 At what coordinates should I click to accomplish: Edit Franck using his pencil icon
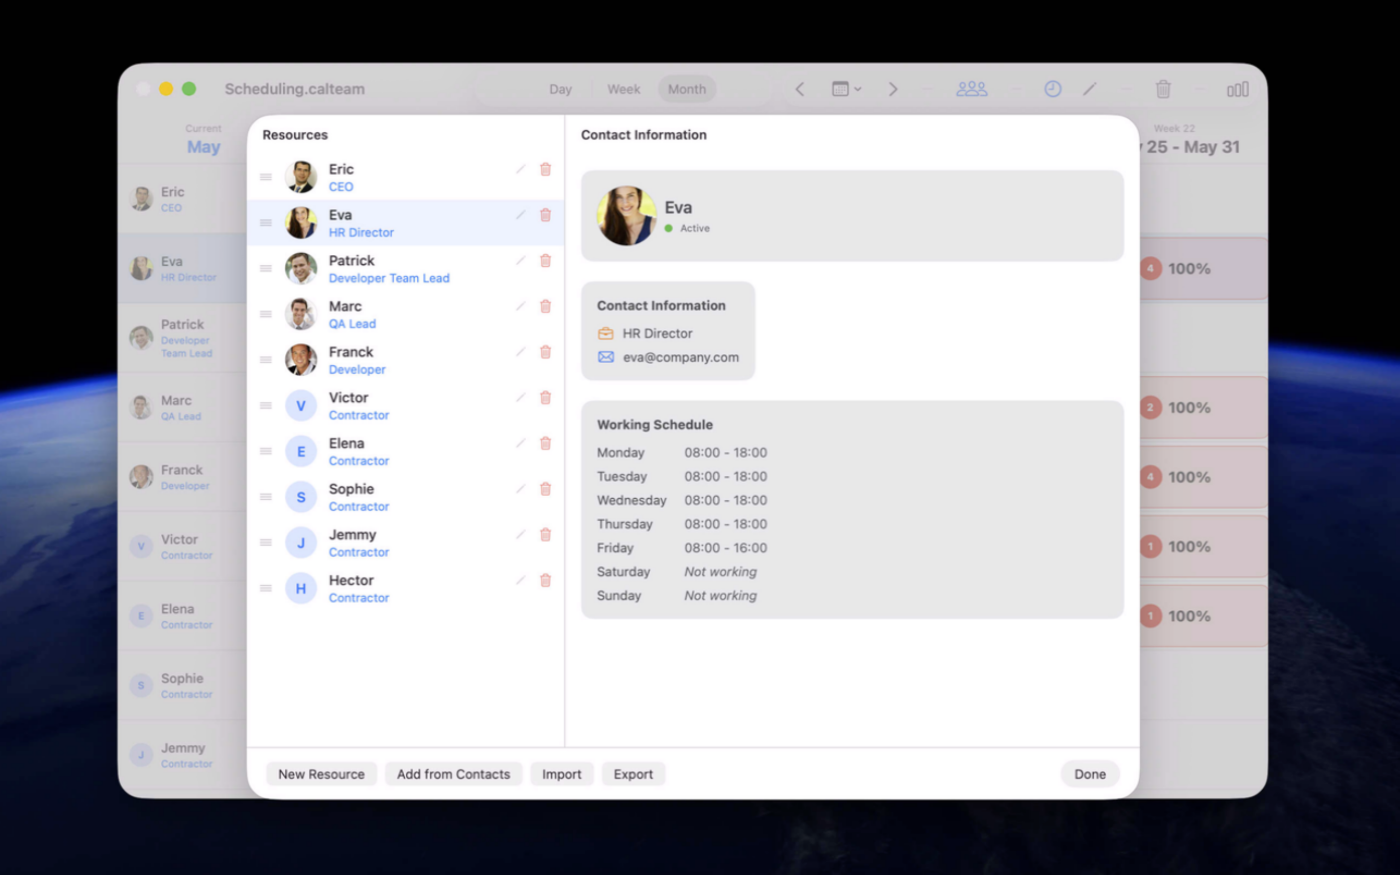[520, 352]
